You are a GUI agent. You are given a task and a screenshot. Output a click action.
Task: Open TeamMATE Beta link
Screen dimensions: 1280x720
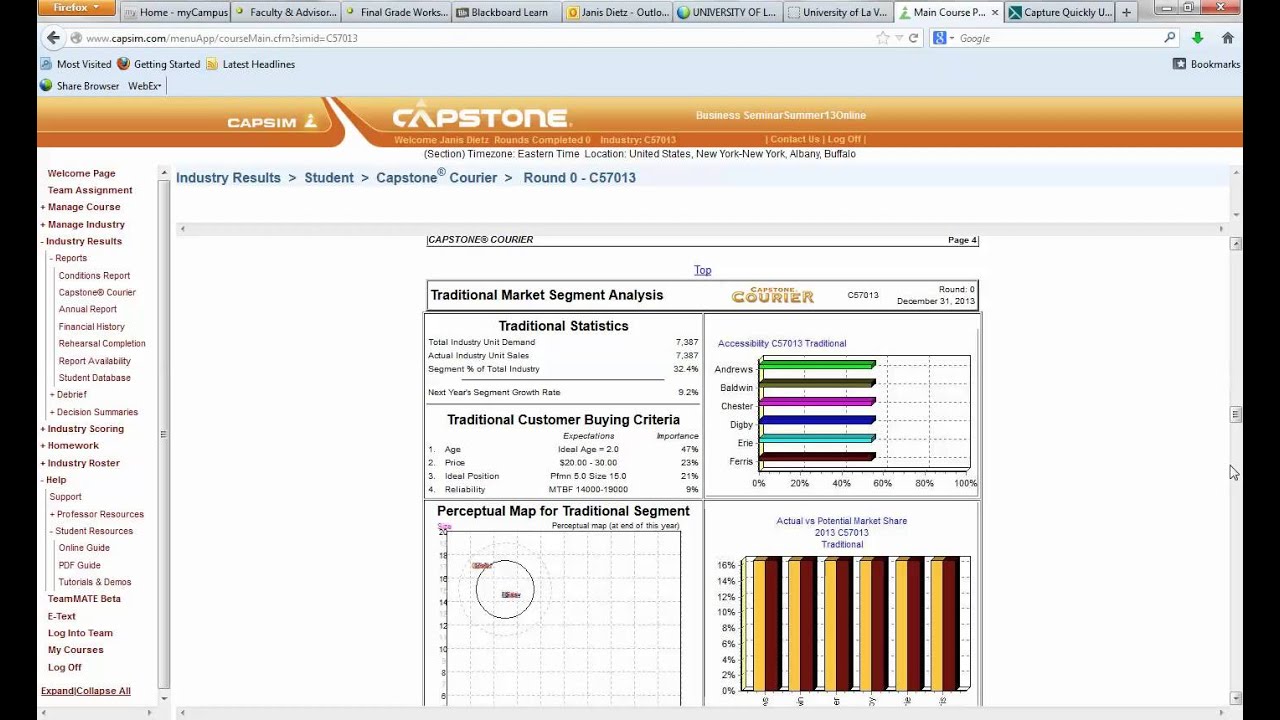84,599
